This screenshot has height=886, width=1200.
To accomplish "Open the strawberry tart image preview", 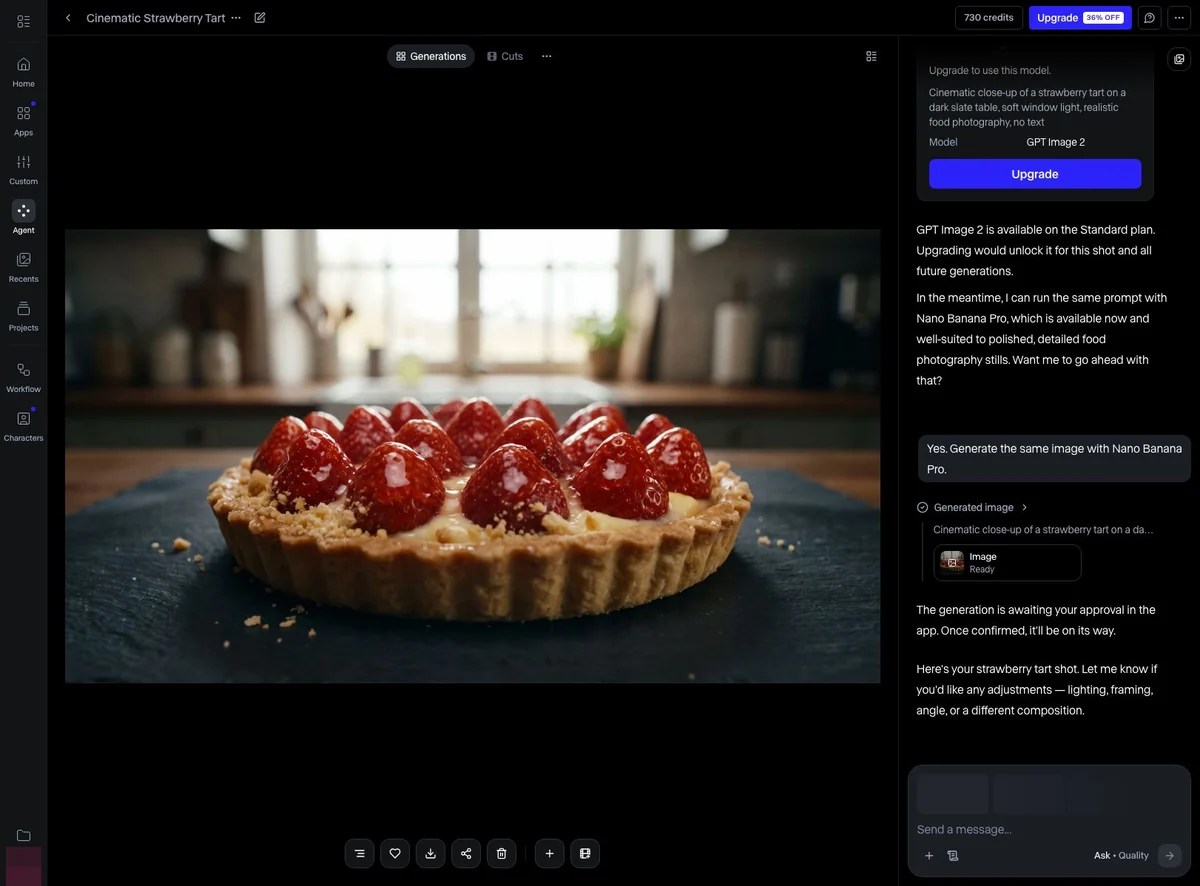I will [472, 456].
